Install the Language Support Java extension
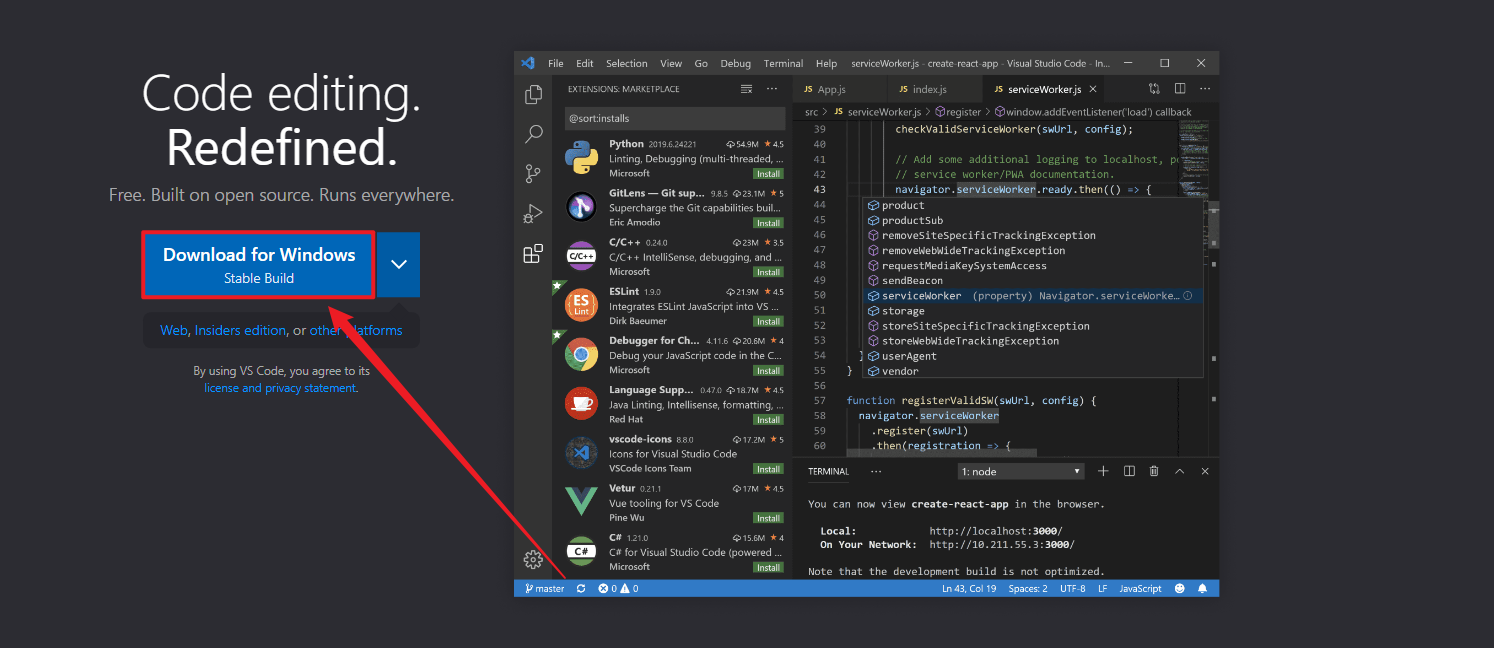 768,420
